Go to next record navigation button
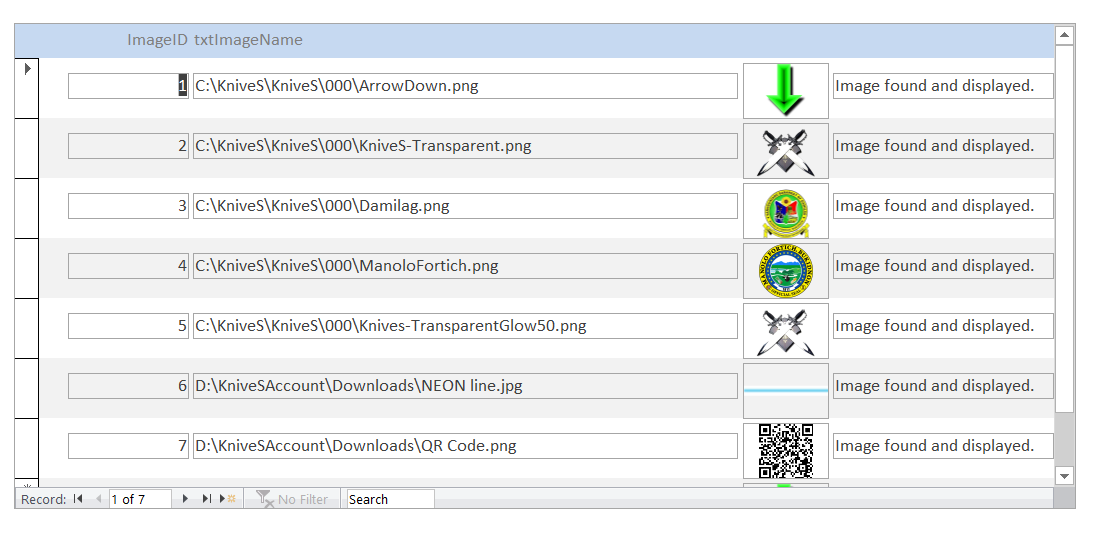This screenshot has height=554, width=1110. tap(185, 499)
